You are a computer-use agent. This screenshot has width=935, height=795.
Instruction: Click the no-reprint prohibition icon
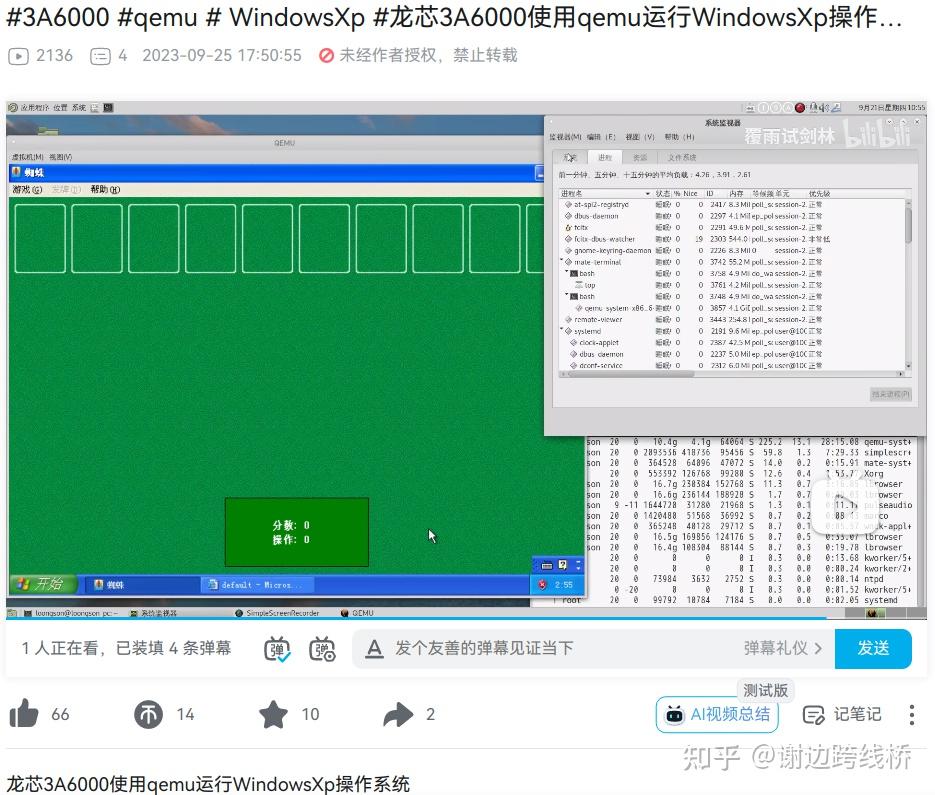click(x=326, y=55)
